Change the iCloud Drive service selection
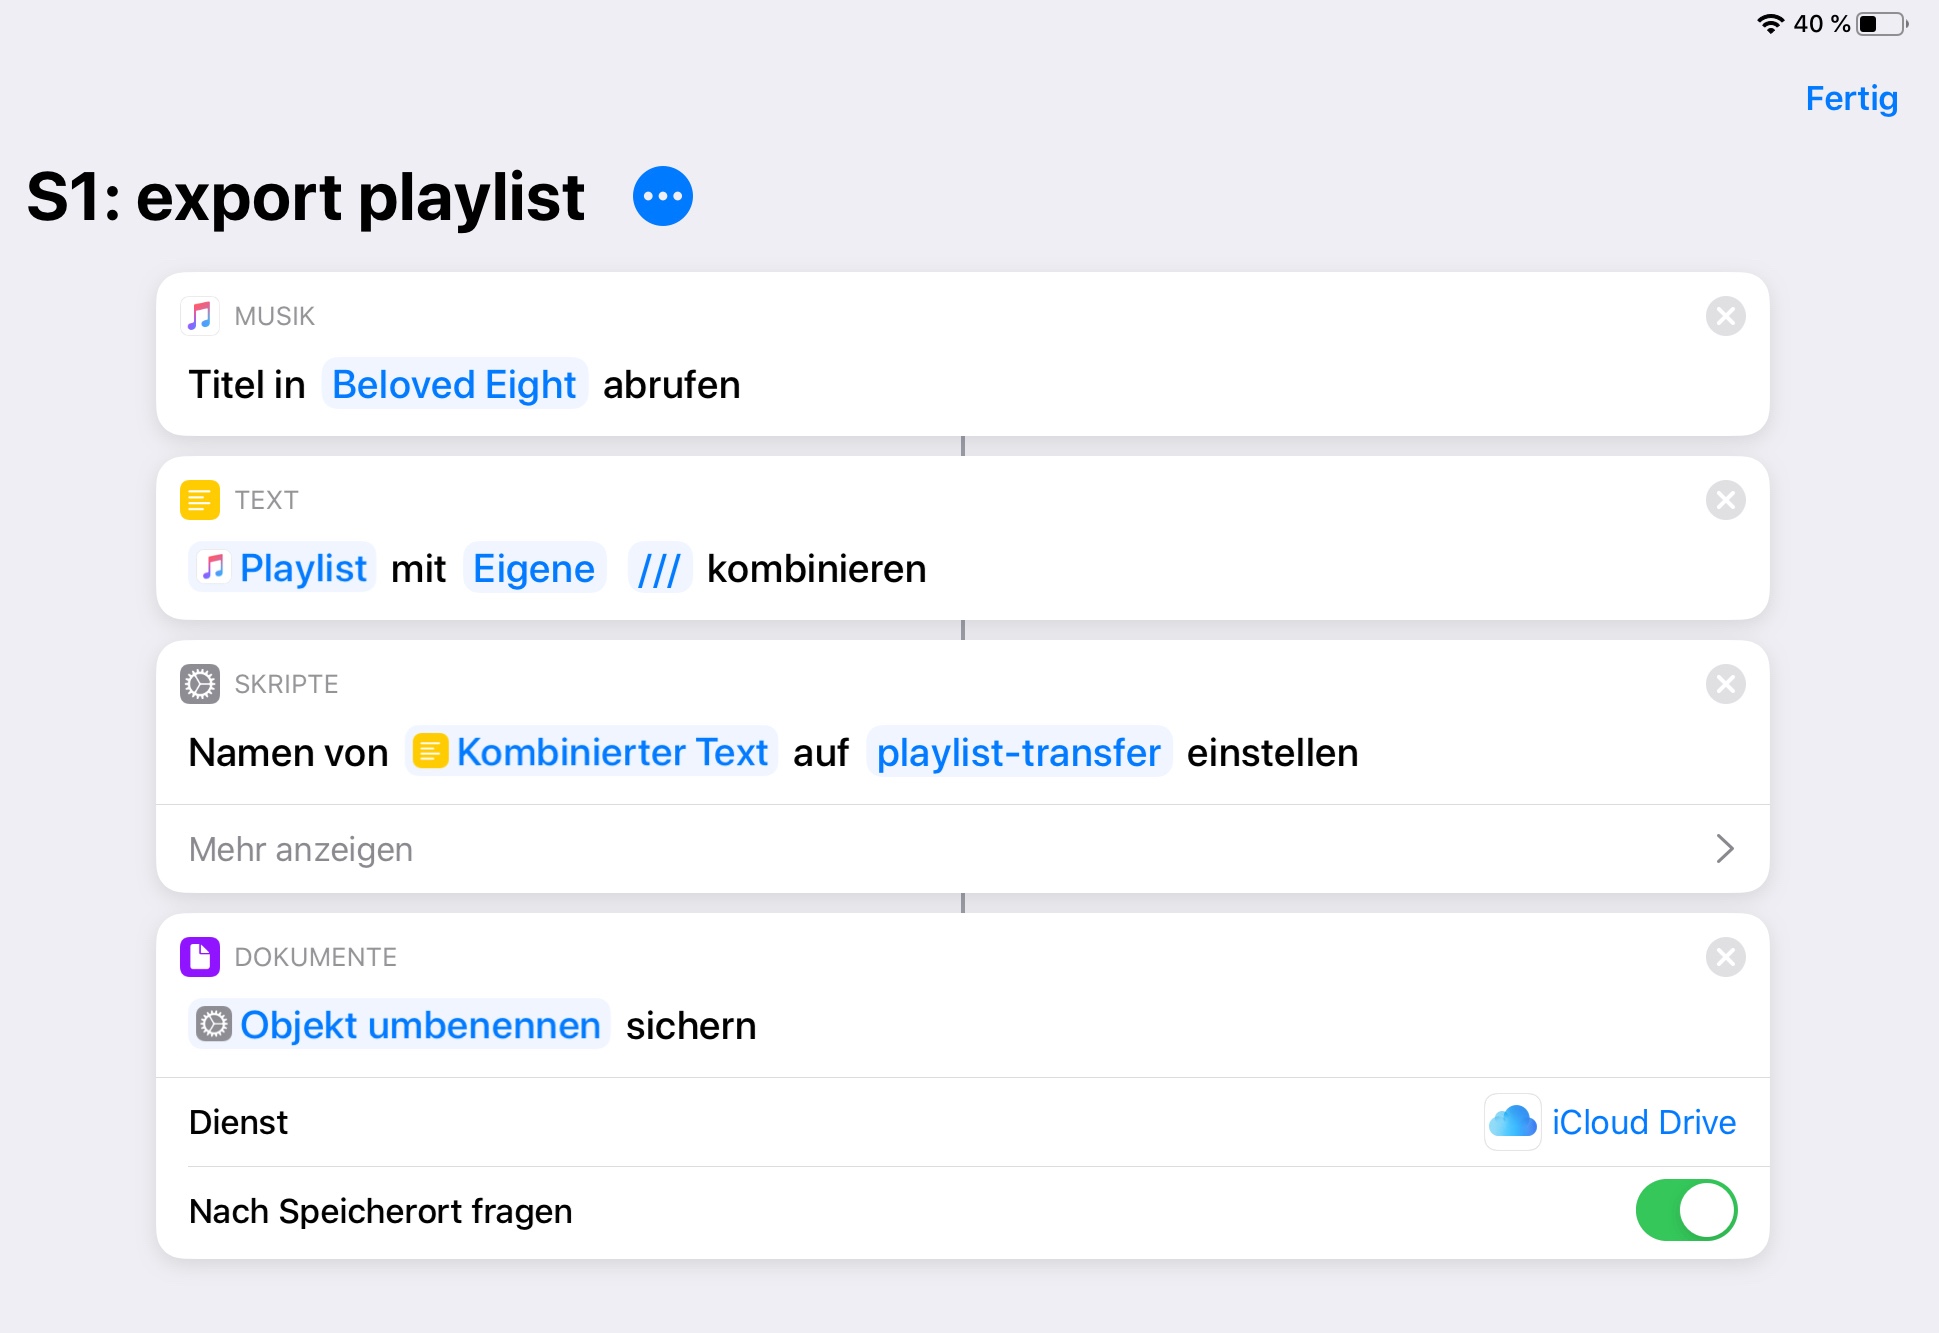The width and height of the screenshot is (1939, 1333). click(x=1643, y=1122)
